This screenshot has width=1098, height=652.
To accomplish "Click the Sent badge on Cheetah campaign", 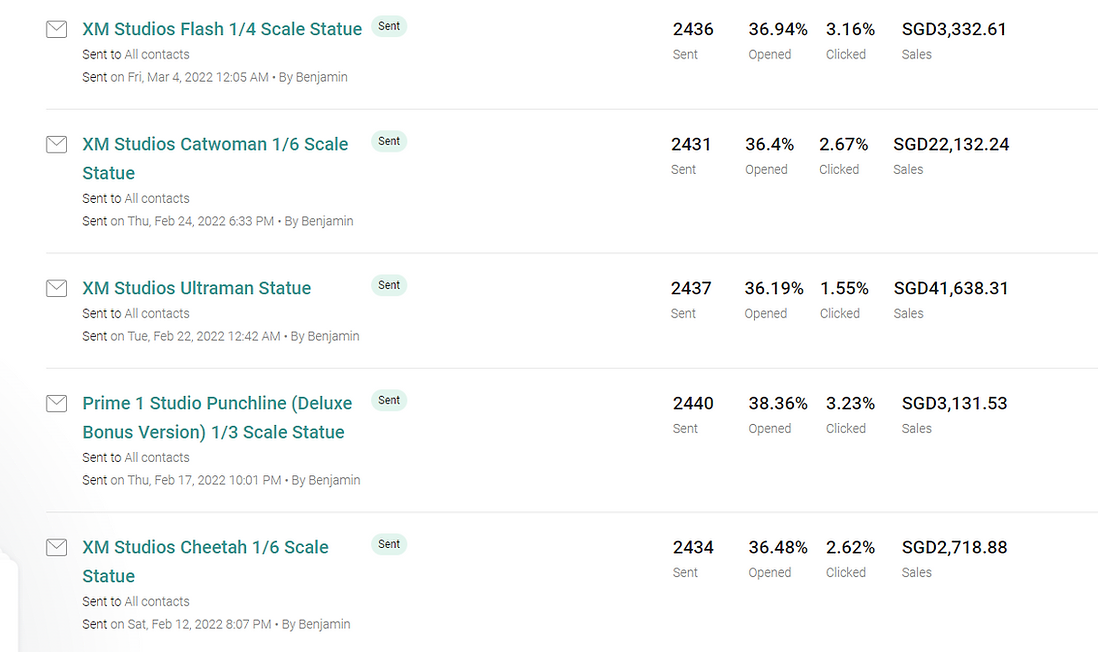I will pyautogui.click(x=389, y=545).
